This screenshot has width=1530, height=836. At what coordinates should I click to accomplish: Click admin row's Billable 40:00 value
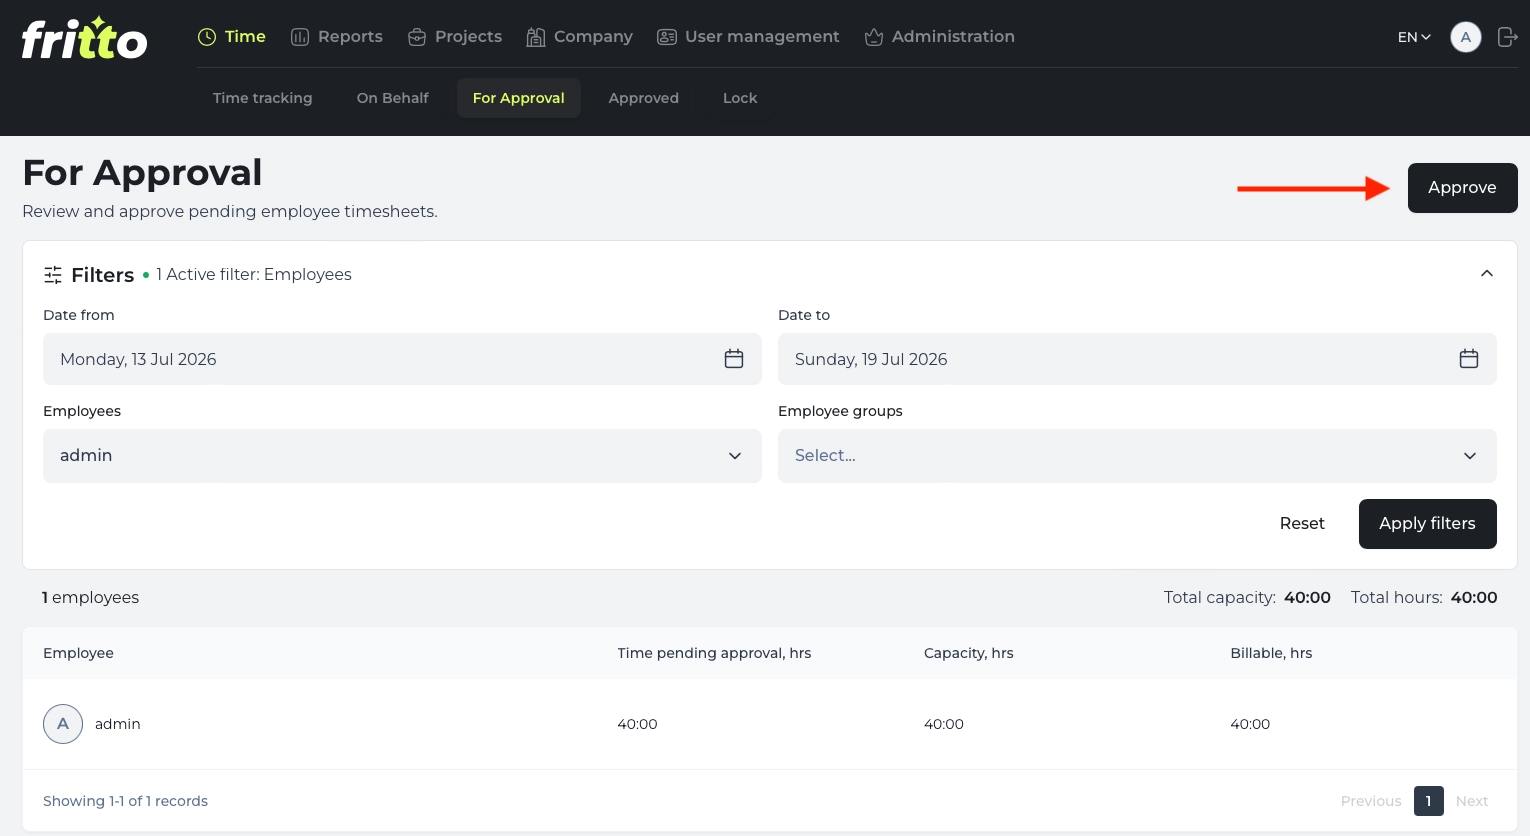point(1250,724)
